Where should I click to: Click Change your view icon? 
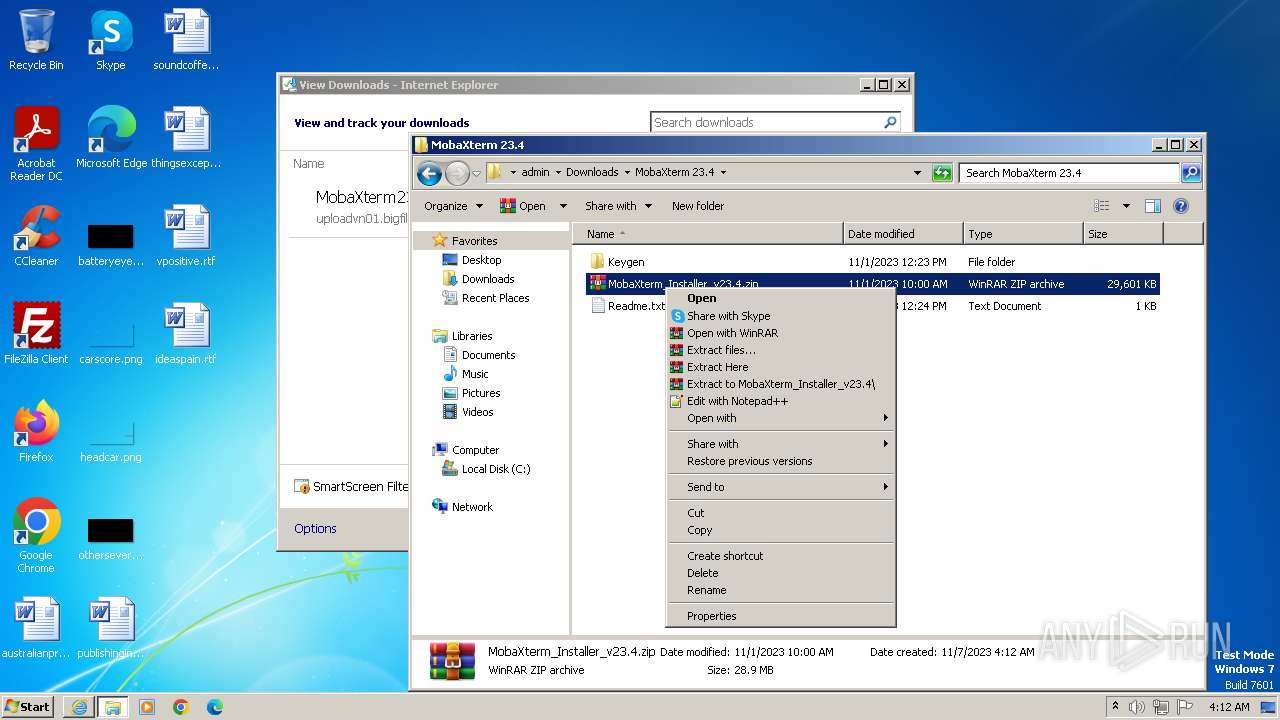point(1102,206)
